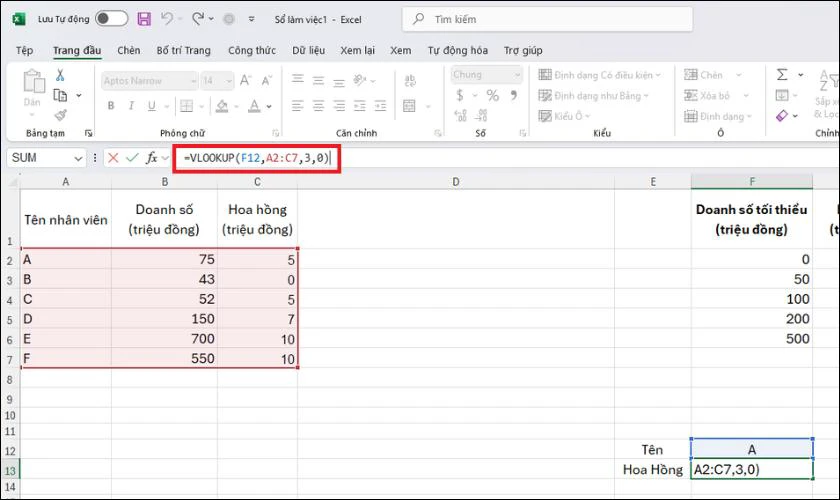
Task: Switch to the Công thức tab
Action: pyautogui.click(x=252, y=50)
